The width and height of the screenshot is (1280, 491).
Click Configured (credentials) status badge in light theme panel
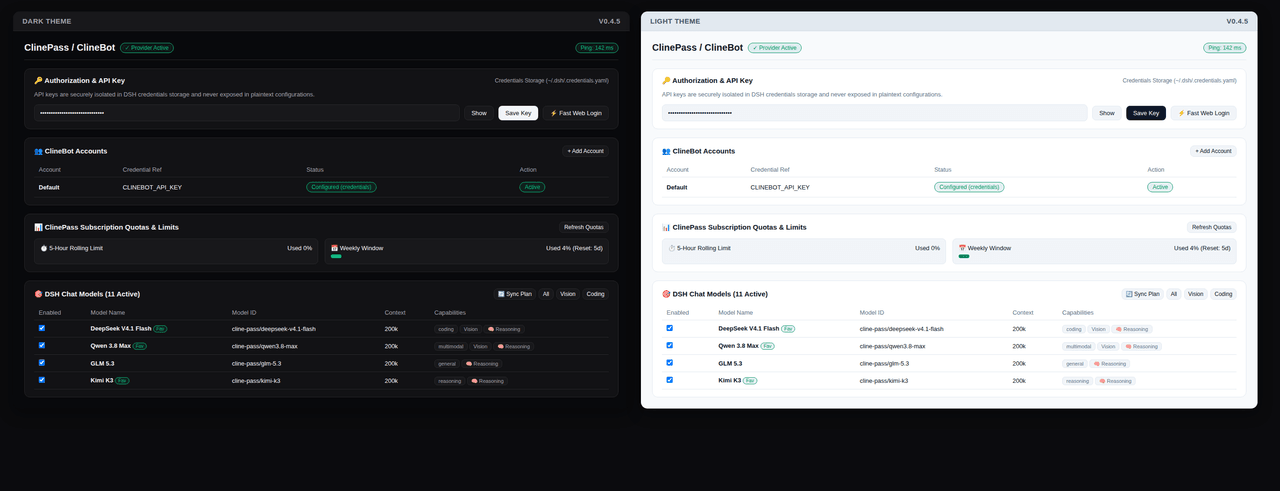(x=969, y=187)
